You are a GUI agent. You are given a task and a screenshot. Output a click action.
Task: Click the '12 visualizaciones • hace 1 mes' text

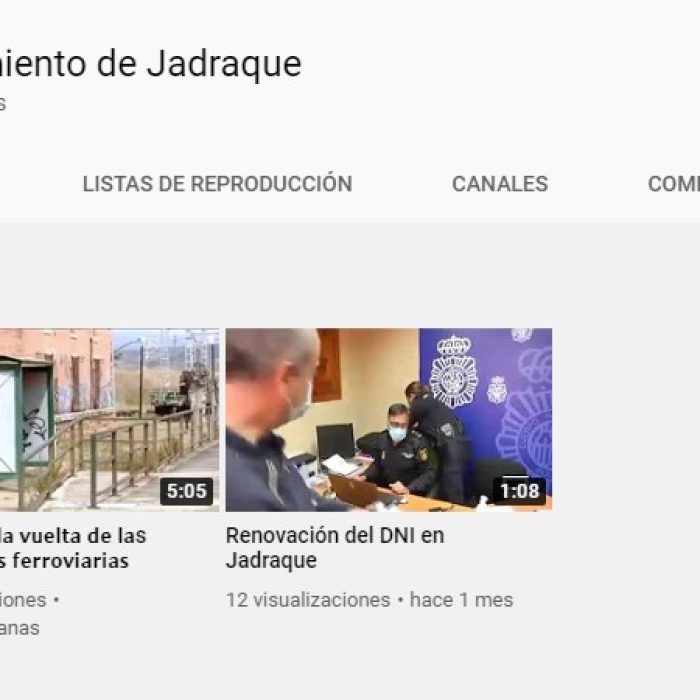(370, 600)
